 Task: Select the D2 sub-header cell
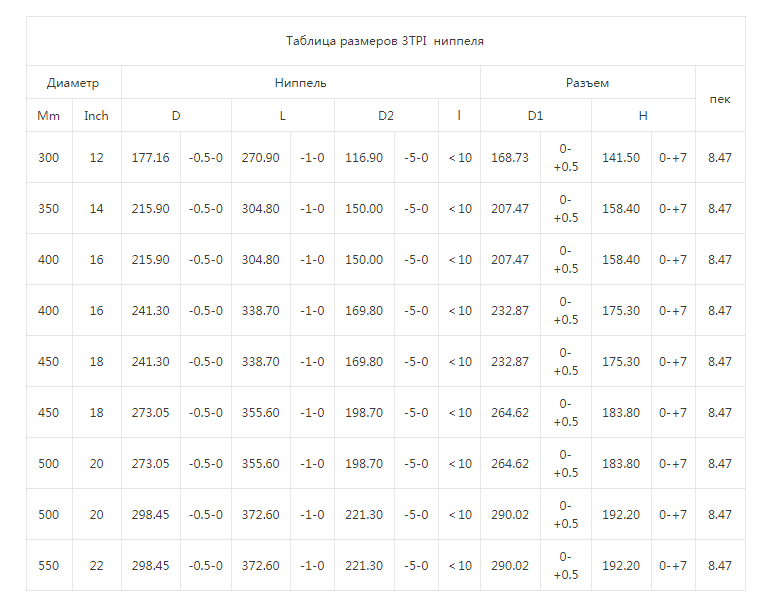pos(386,116)
